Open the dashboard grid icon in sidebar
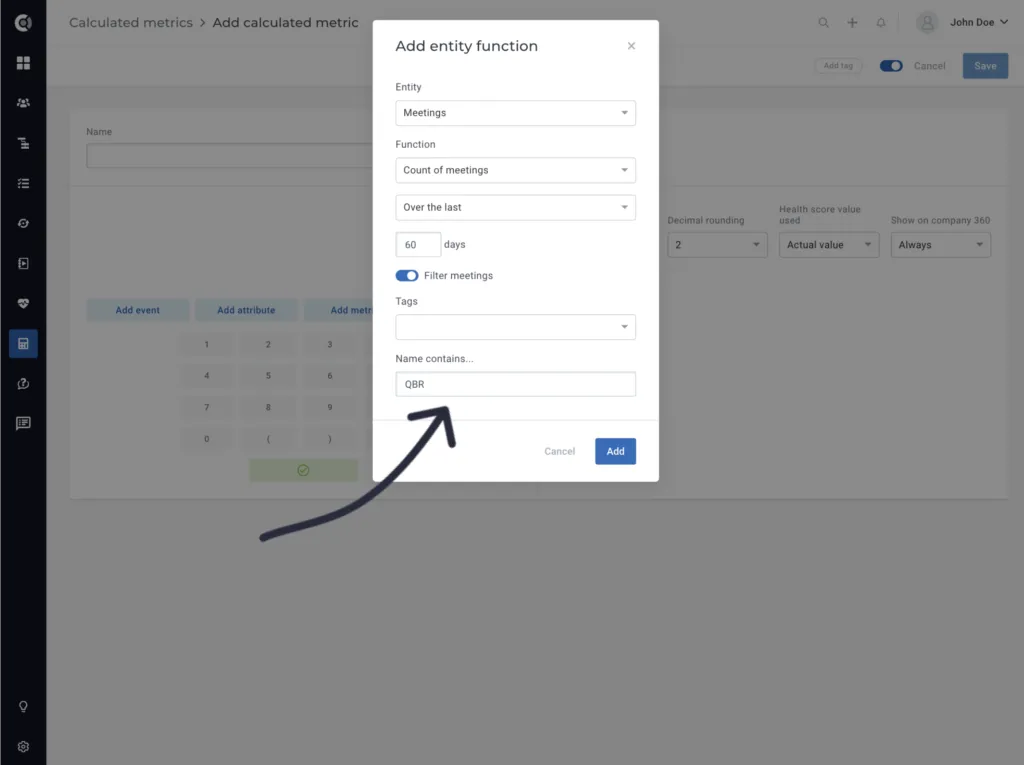This screenshot has width=1024, height=765. click(23, 63)
